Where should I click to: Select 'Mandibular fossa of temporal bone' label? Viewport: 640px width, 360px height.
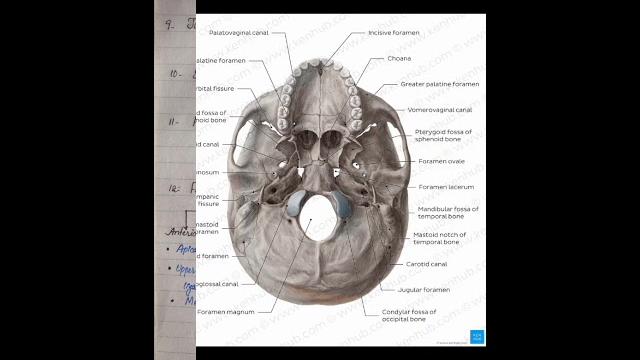[x=448, y=213]
